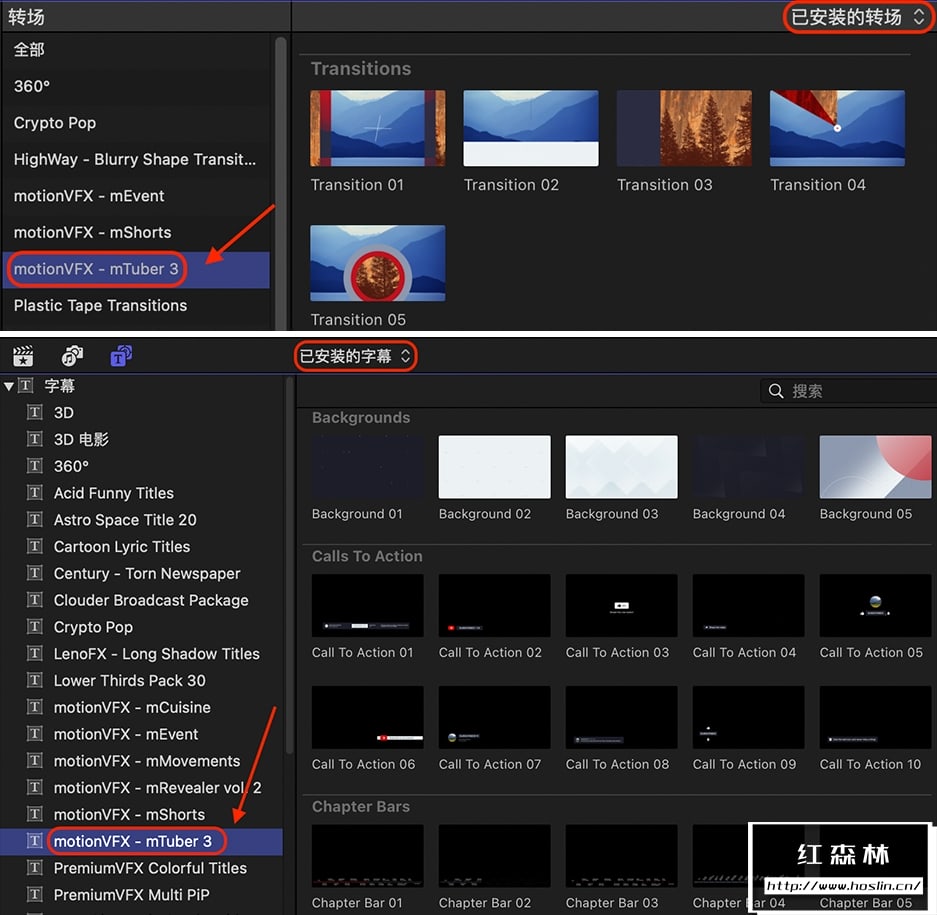Select the 360° titles category
Viewport: 937px width, 915px height.
coord(142,466)
